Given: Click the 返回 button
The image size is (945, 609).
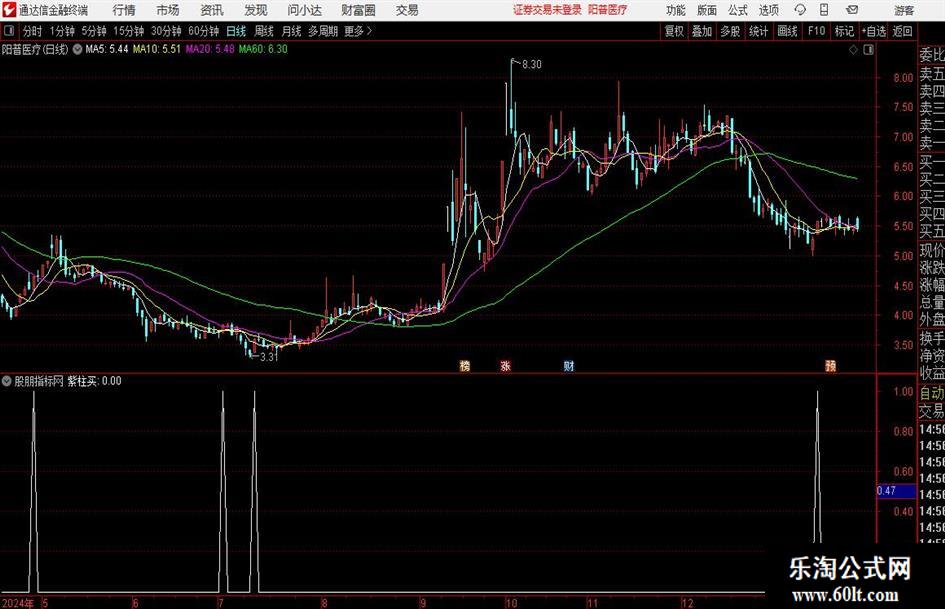Looking at the screenshot, I should click(903, 31).
